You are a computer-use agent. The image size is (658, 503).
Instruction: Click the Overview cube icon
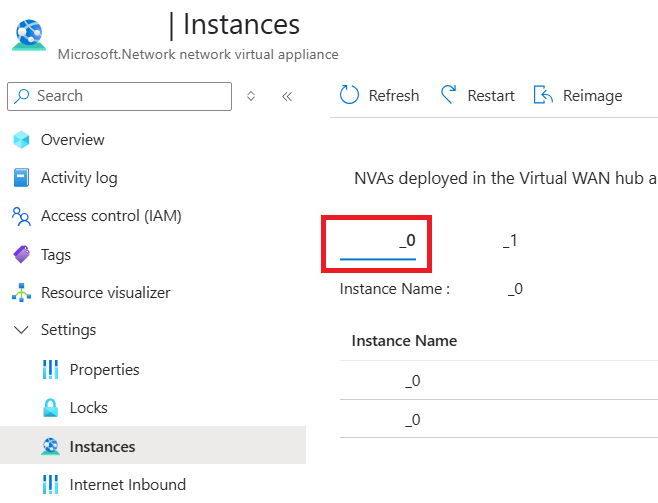[x=21, y=140]
